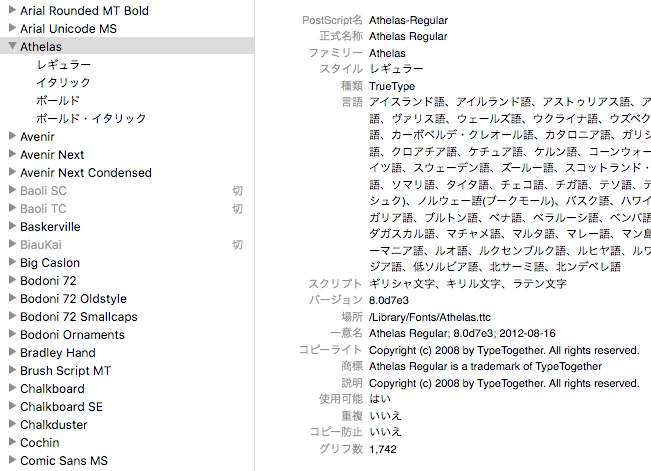This screenshot has height=471, width=651.
Task: Click the full name Athelas Regular
Action: (408, 37)
